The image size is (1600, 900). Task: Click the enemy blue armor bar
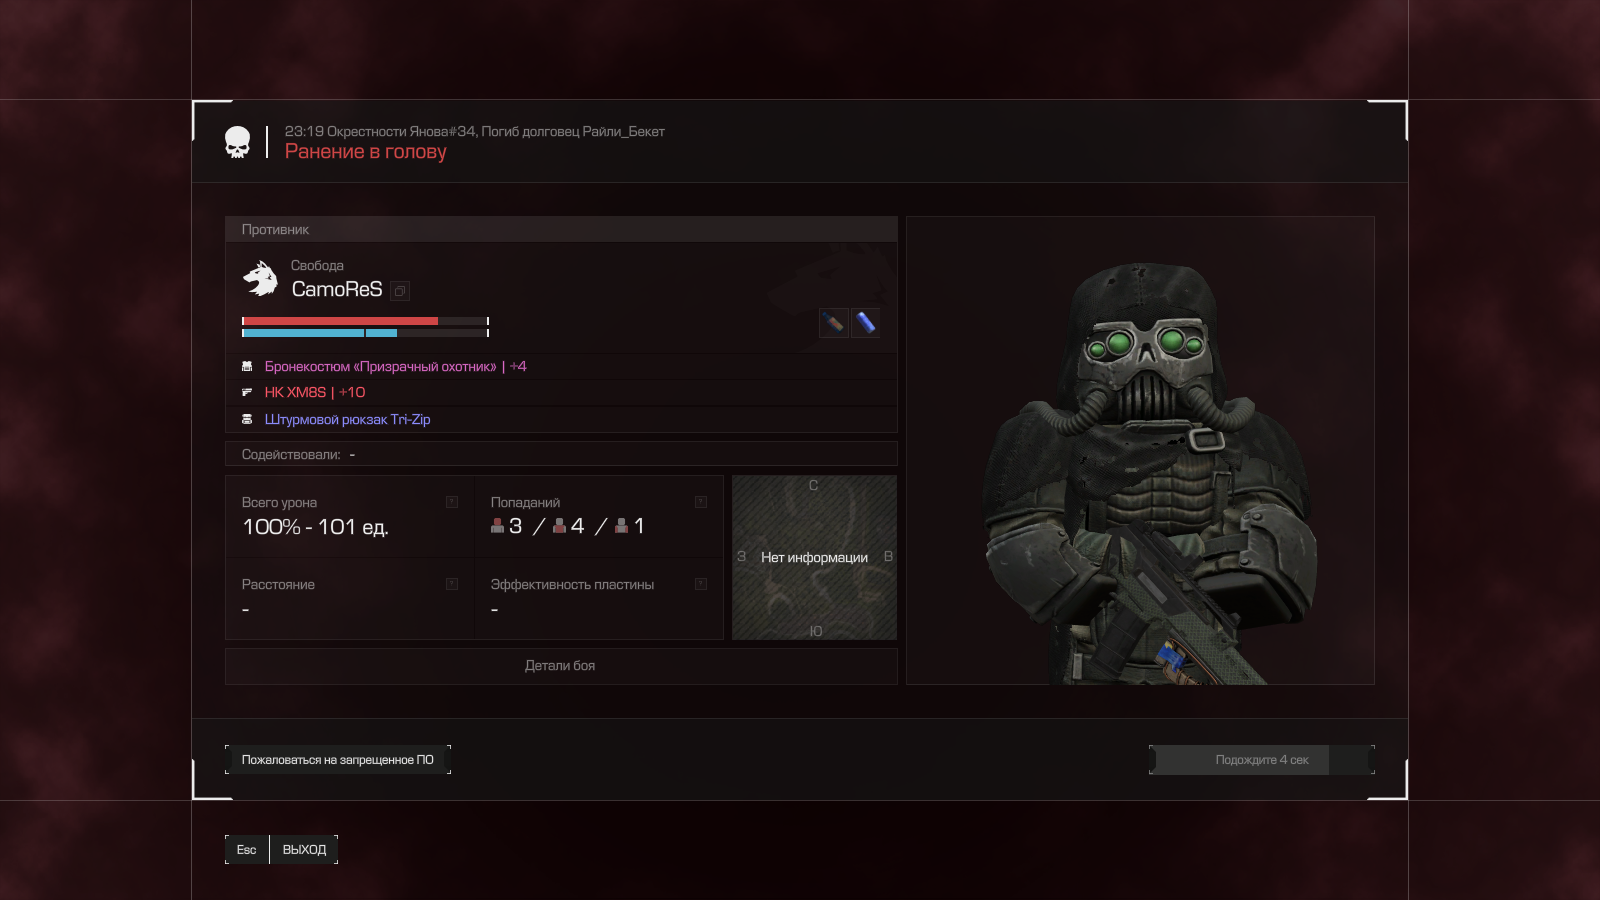pyautogui.click(x=365, y=333)
